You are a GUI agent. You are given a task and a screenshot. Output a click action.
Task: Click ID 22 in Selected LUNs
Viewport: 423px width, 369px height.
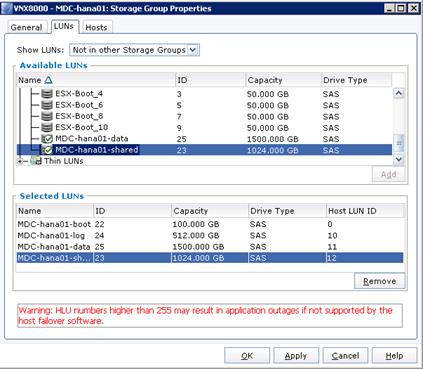(99, 224)
